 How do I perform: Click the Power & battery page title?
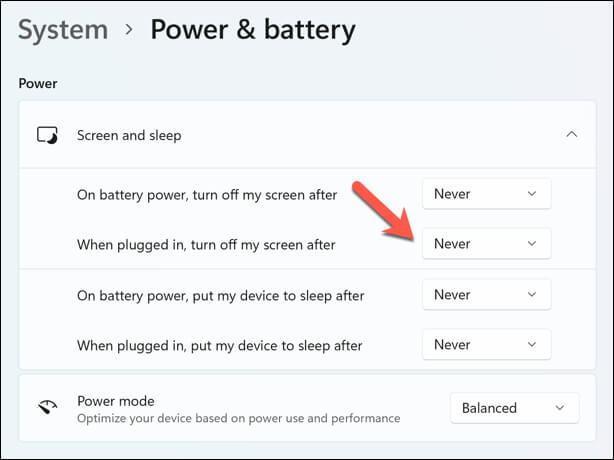[x=252, y=31]
